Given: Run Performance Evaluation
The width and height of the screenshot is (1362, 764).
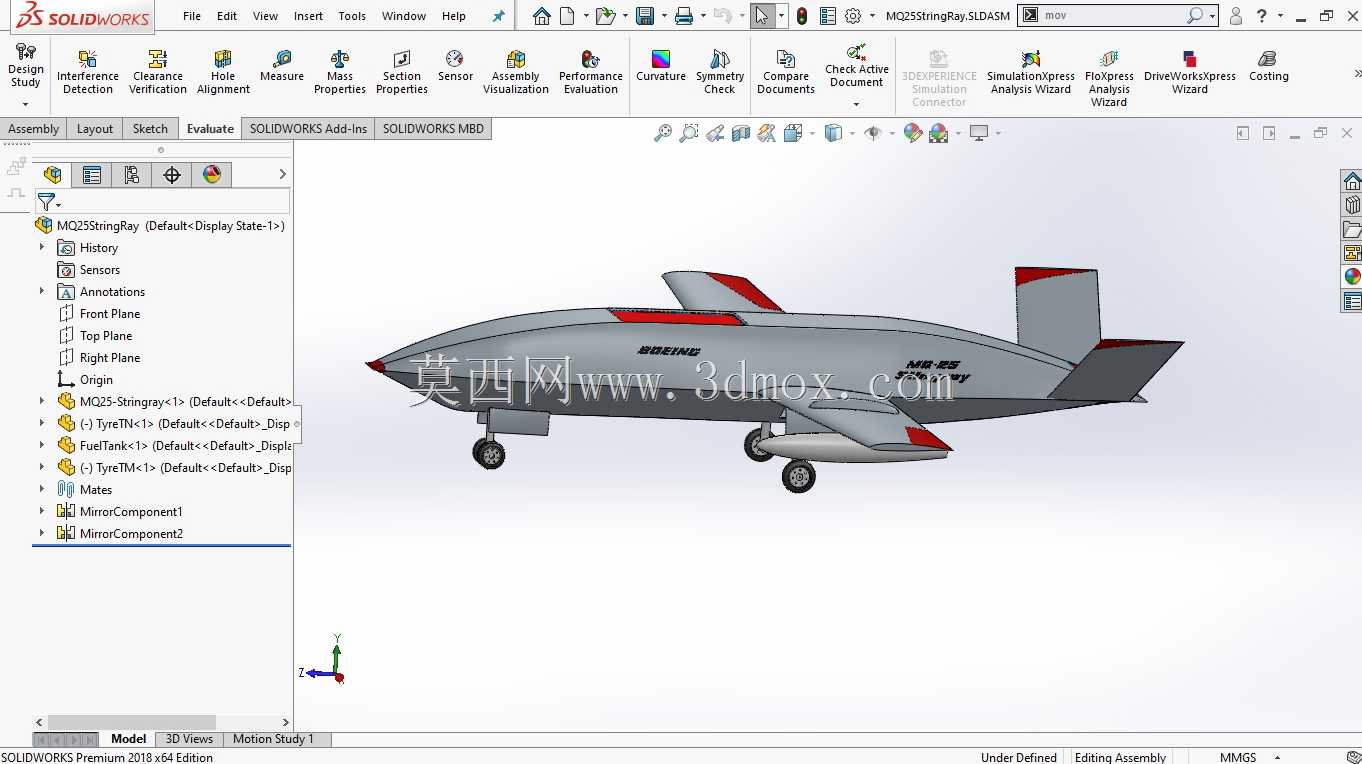Looking at the screenshot, I should [x=591, y=72].
